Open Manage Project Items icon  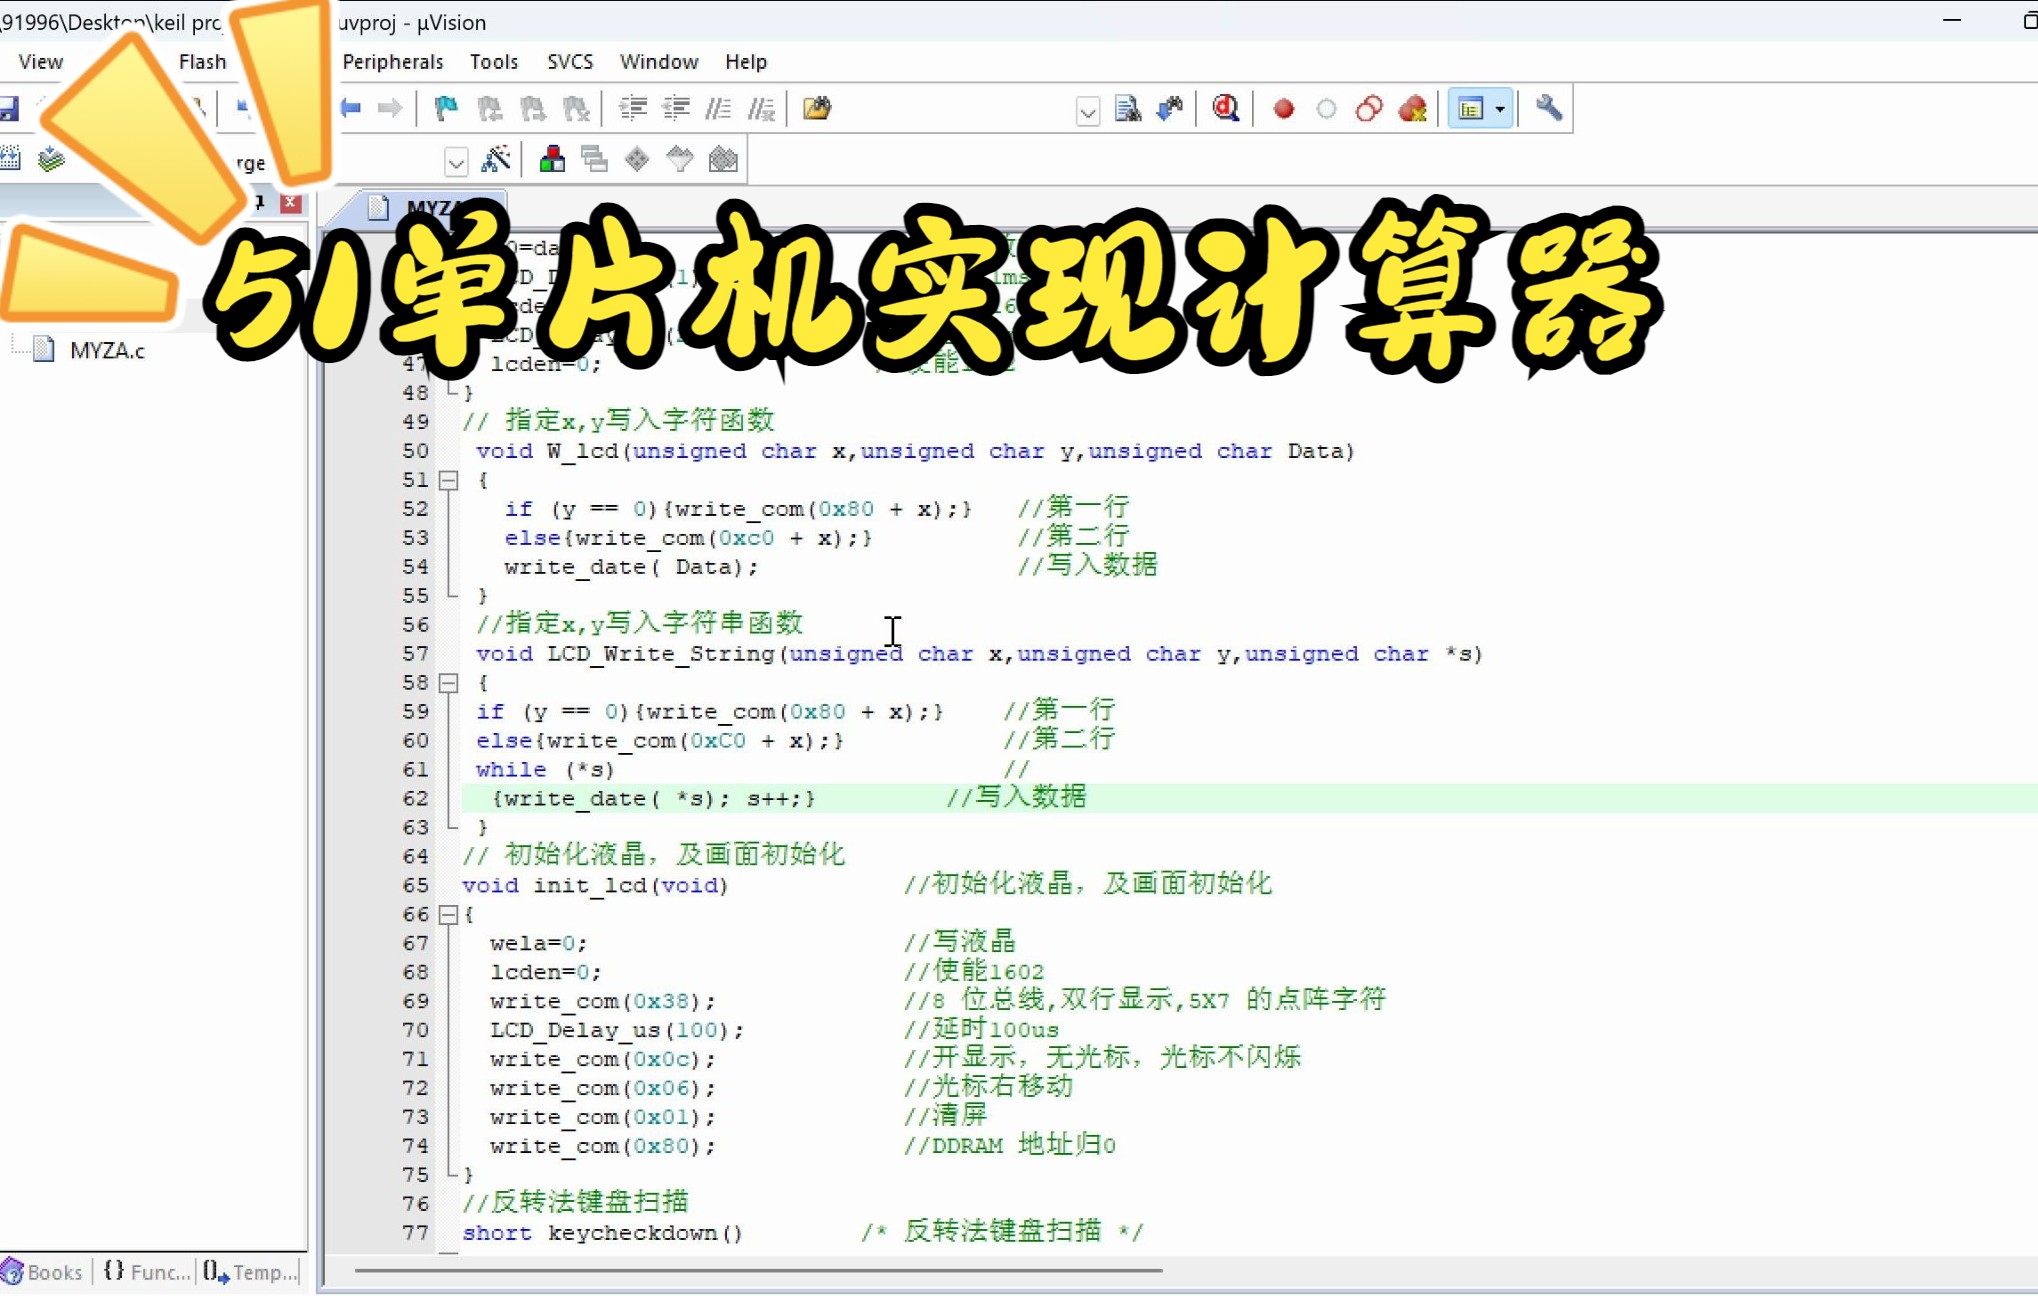pyautogui.click(x=551, y=159)
